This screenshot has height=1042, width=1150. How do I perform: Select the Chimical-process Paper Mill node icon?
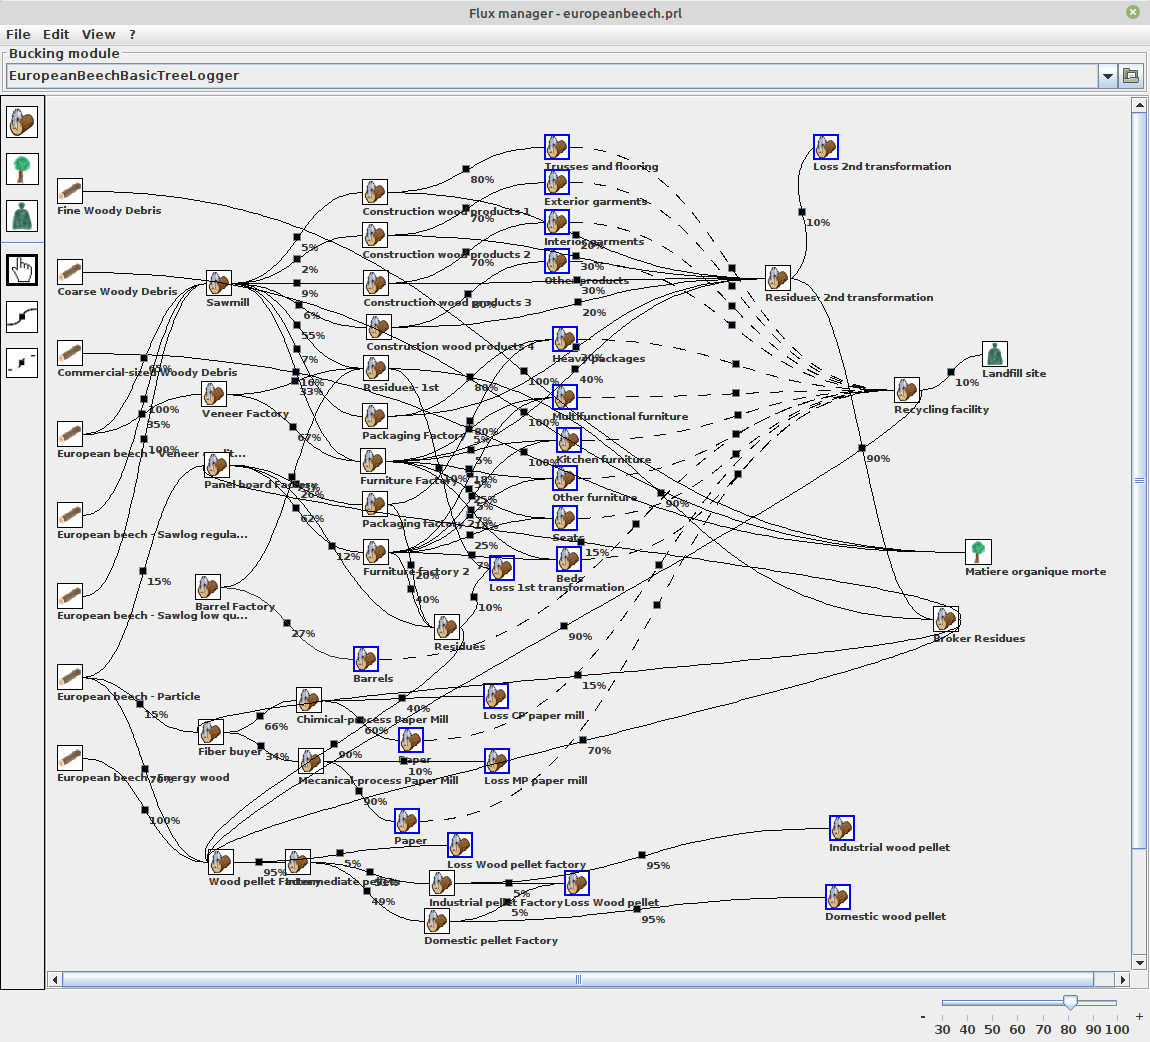pos(309,700)
